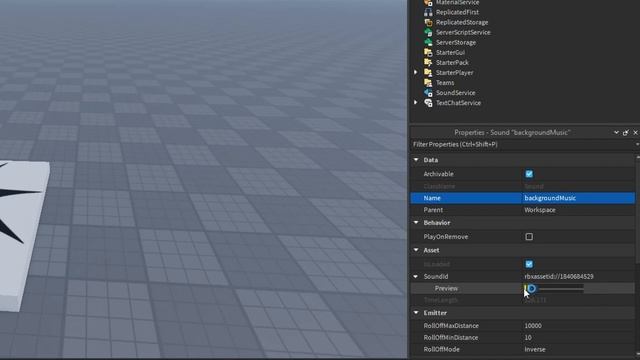Select the StarterPlayer row label

pyautogui.click(x=454, y=73)
